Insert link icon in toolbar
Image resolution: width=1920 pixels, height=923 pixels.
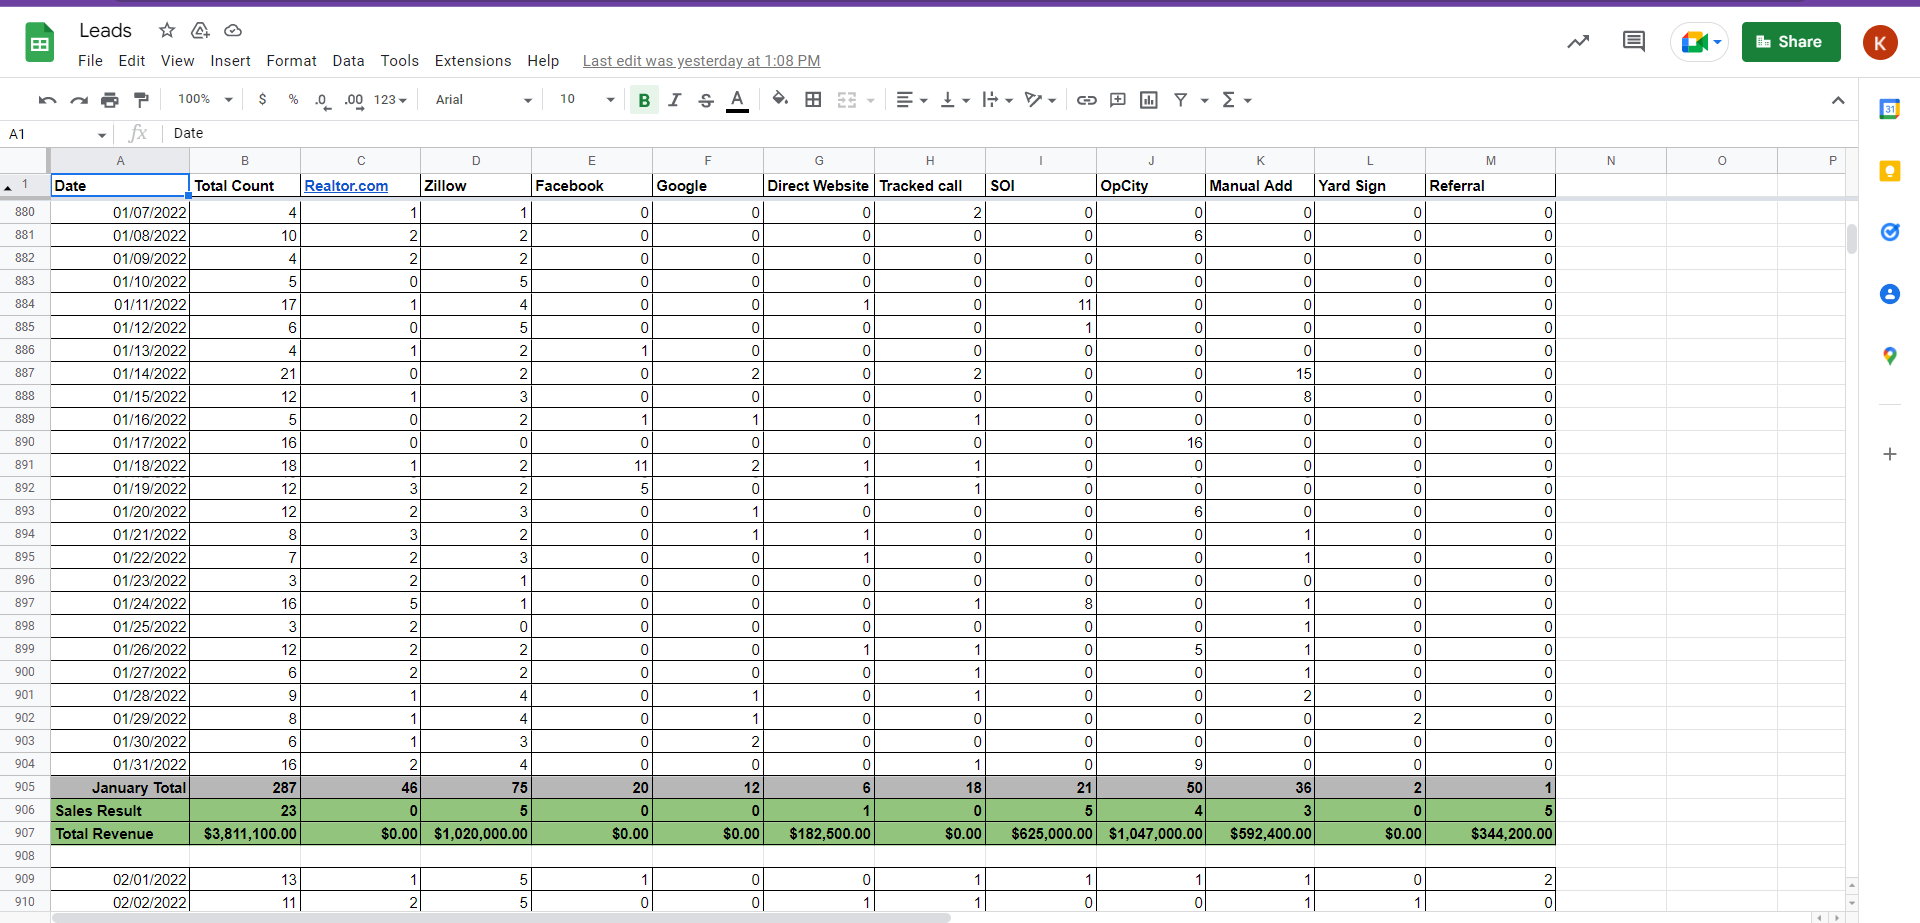pos(1087,100)
